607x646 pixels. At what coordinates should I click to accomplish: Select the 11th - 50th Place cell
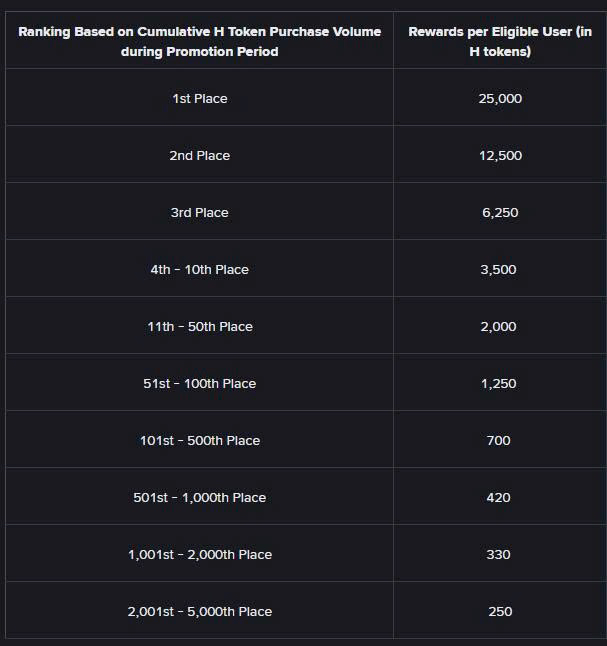[x=199, y=327]
